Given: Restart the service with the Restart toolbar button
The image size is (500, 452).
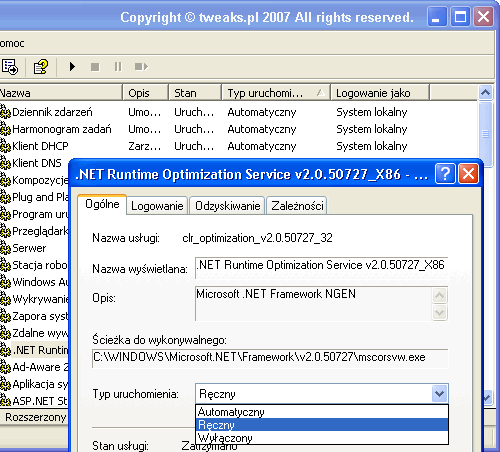Looking at the screenshot, I should click(x=141, y=67).
